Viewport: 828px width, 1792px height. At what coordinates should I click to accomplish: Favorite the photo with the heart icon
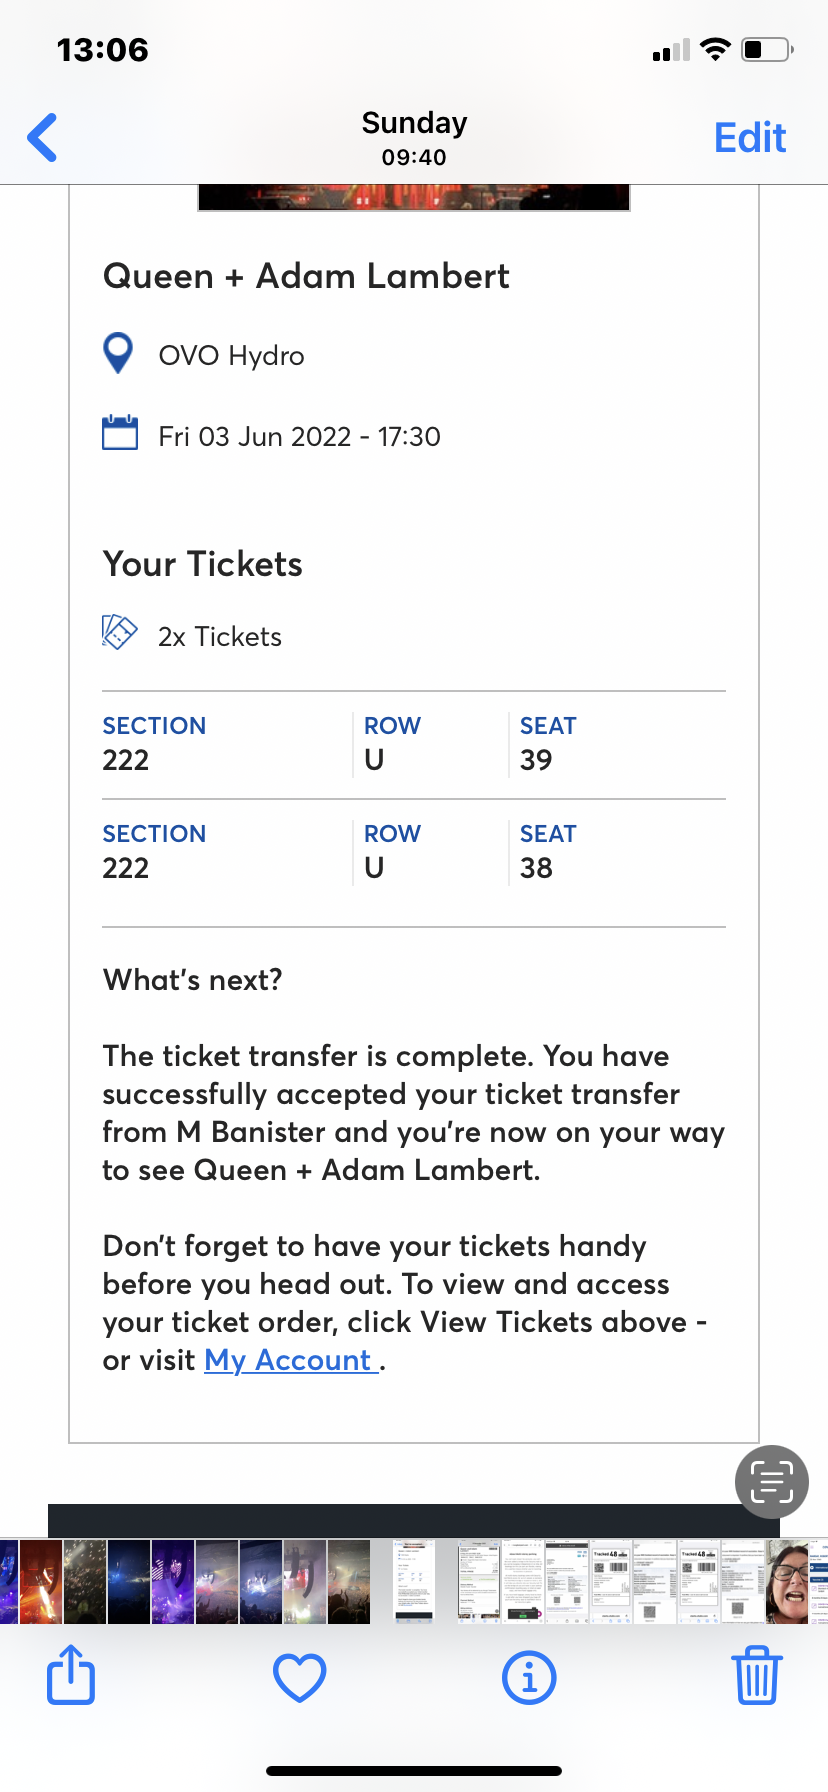click(300, 1676)
